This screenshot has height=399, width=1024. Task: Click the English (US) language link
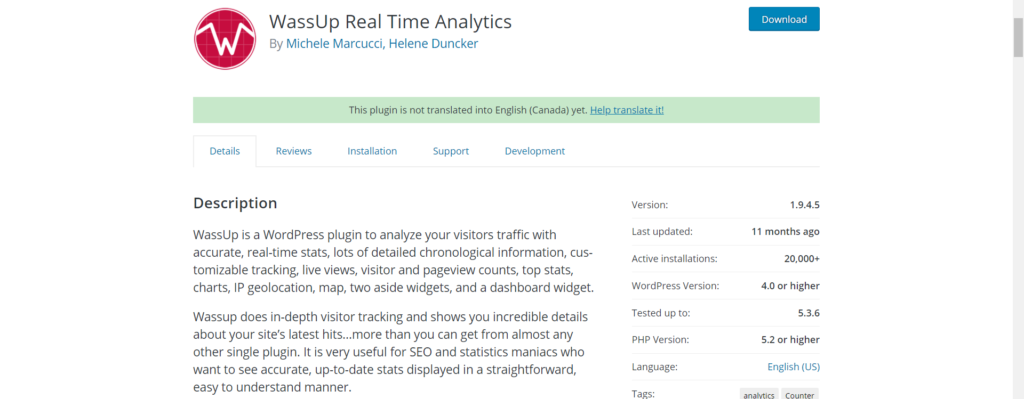click(x=793, y=367)
